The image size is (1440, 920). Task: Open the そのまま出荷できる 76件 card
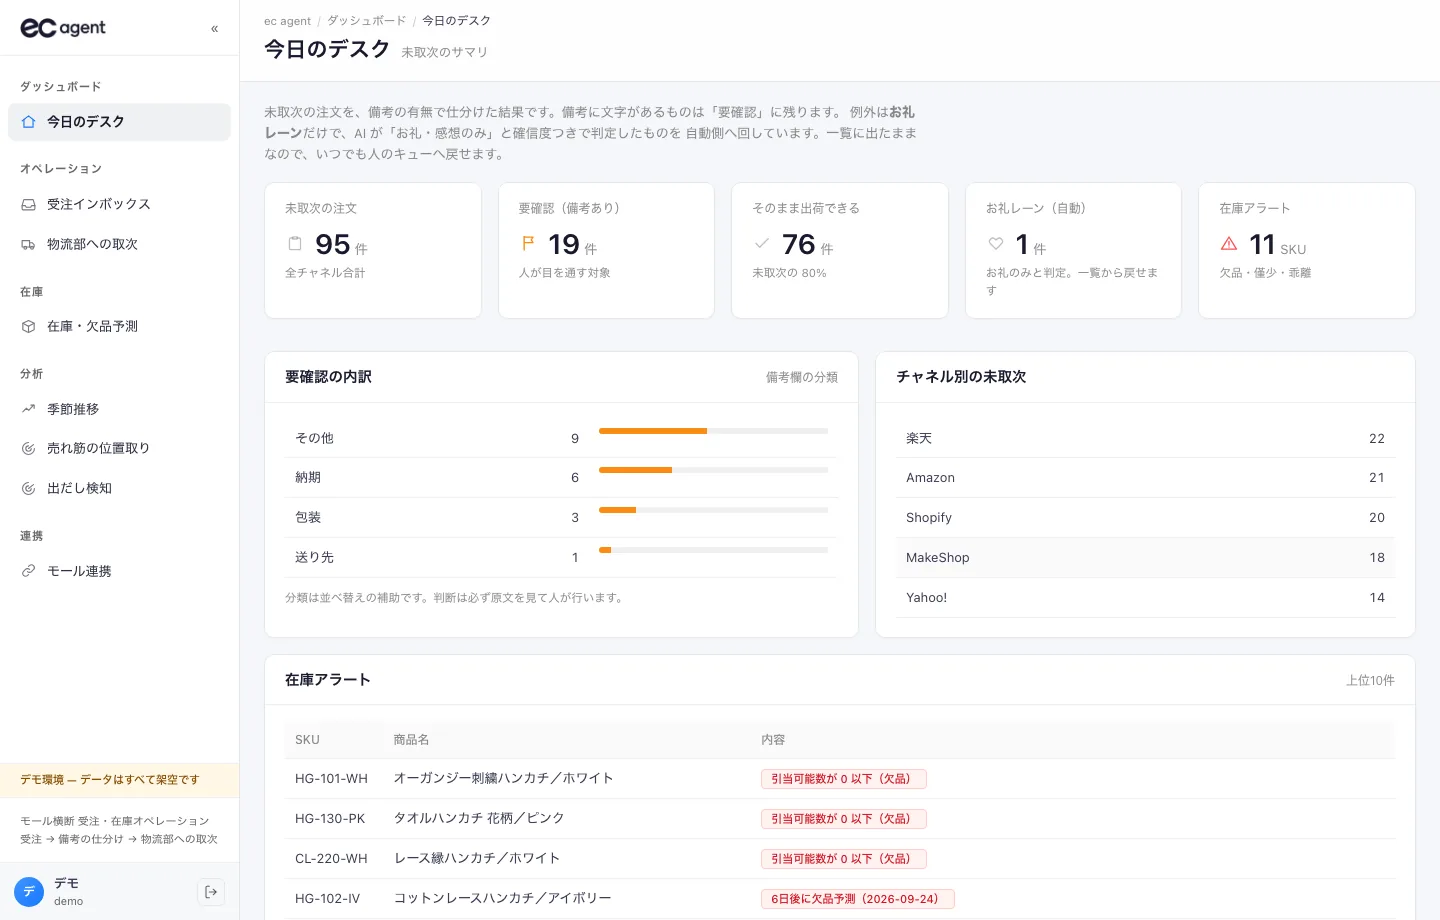[x=840, y=251]
